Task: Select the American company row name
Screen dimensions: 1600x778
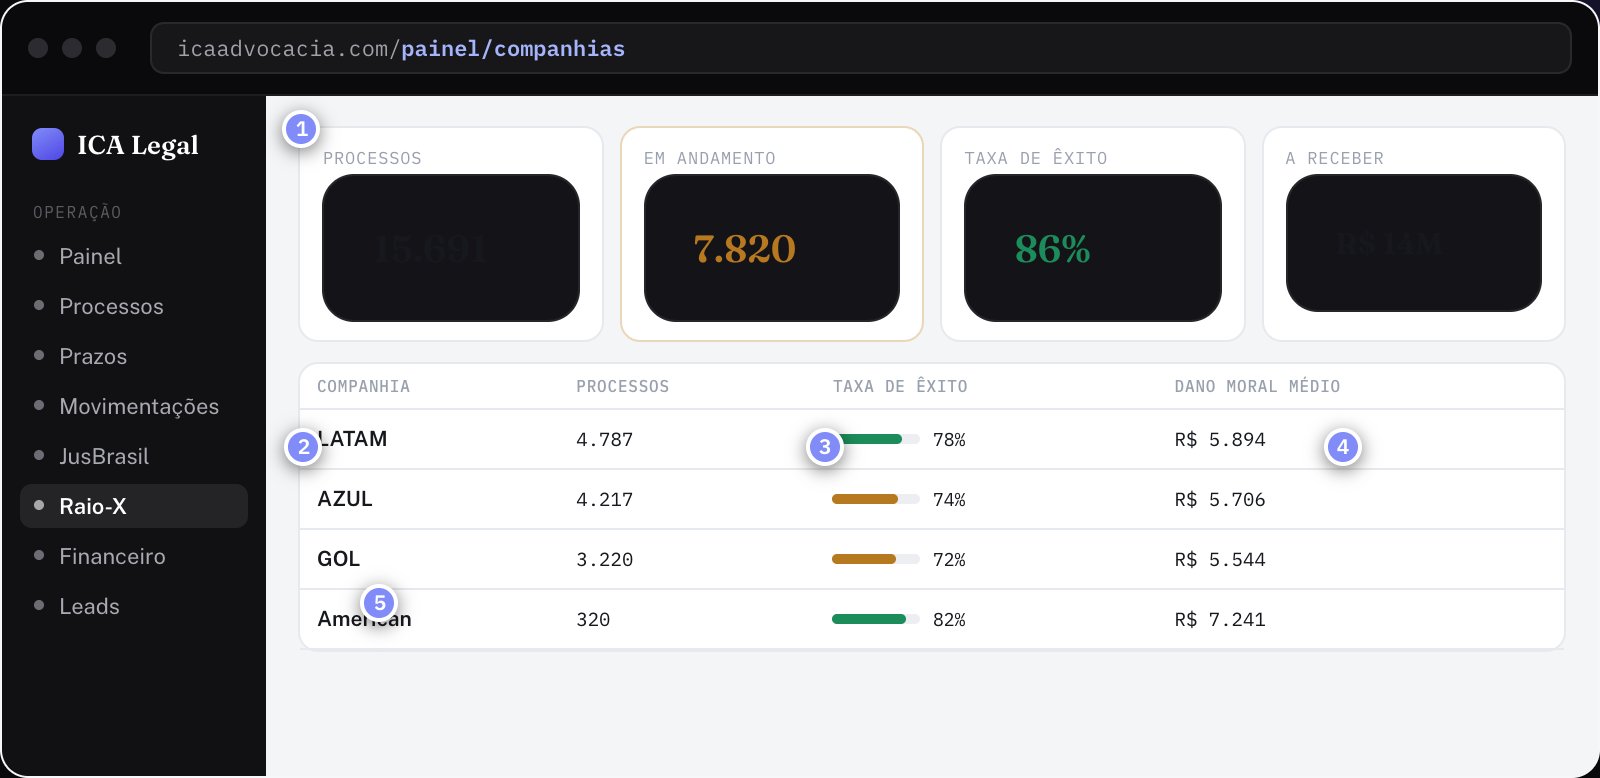Action: 364,619
